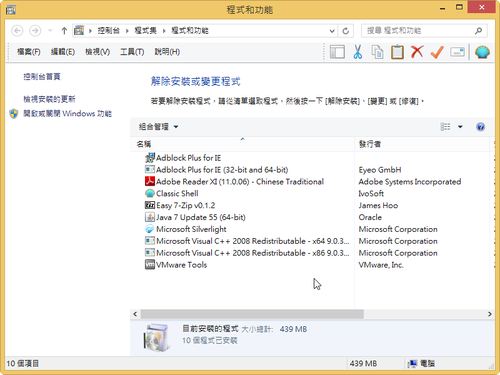Sort by the 名稱 column header
The height and width of the screenshot is (375, 500).
242,144
